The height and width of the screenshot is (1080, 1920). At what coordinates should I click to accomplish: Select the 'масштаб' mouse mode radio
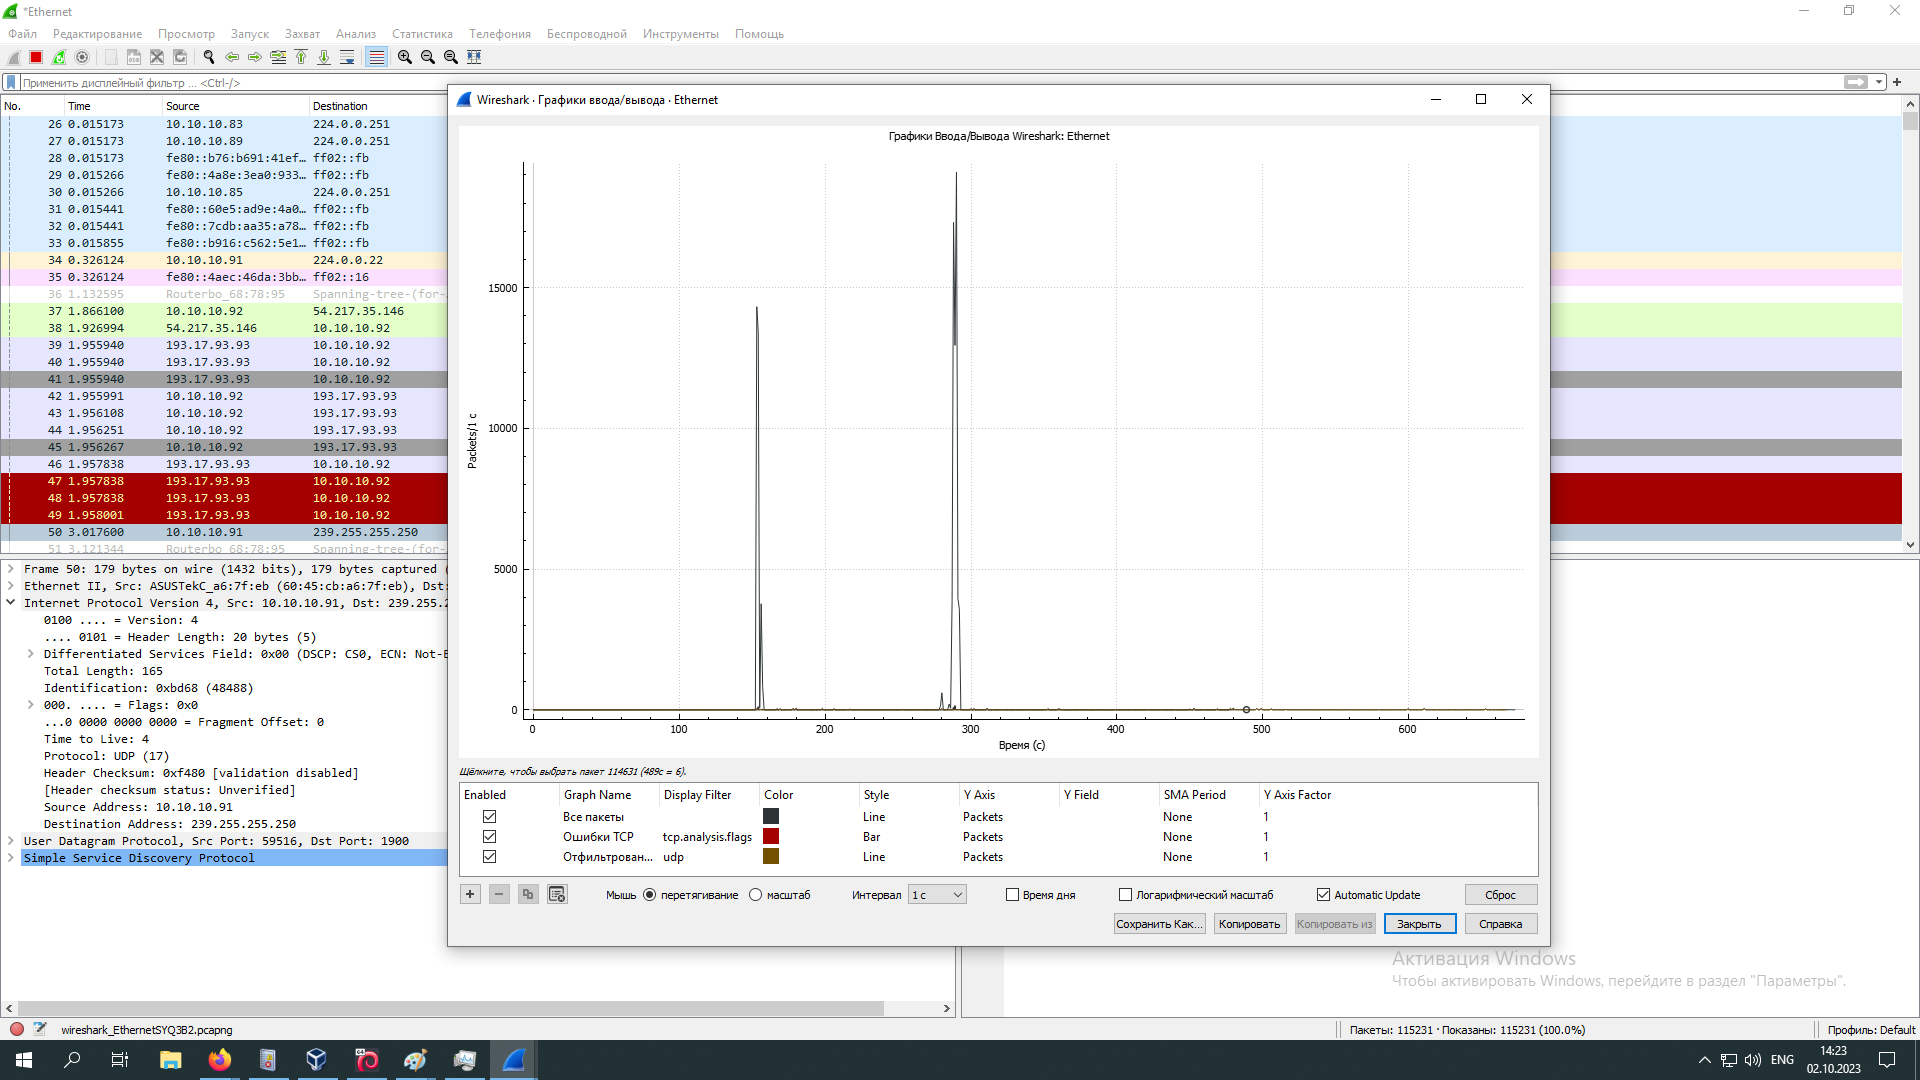pyautogui.click(x=756, y=895)
